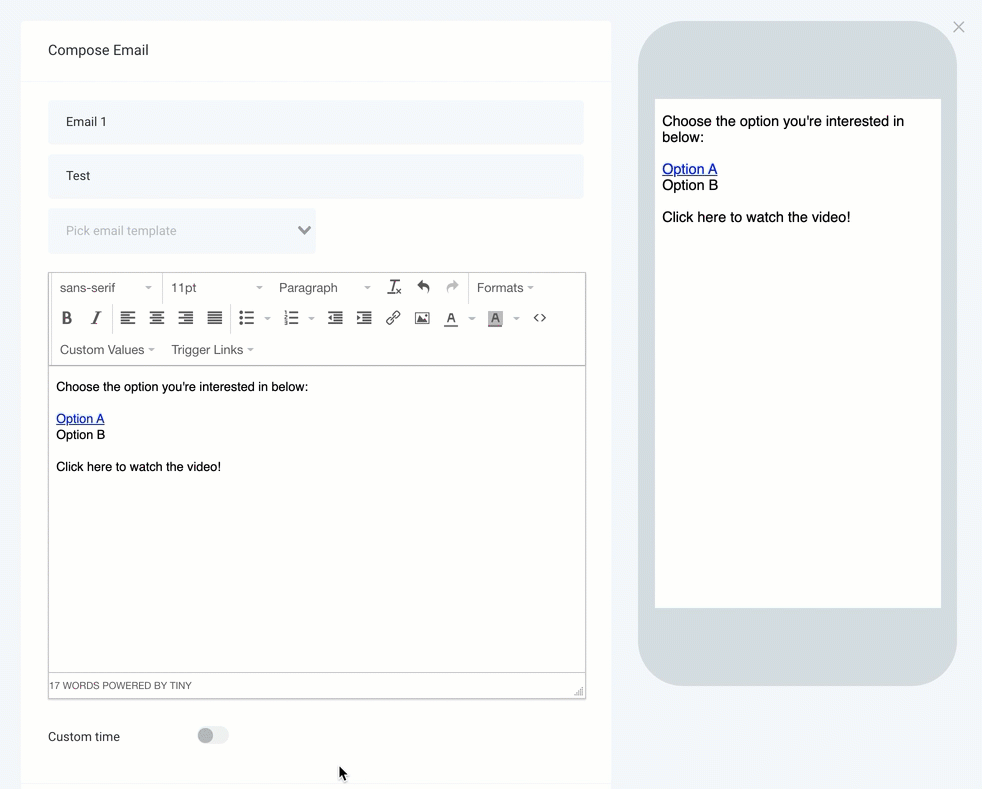Insert an image into the email
This screenshot has height=789, width=982.
[x=422, y=318]
